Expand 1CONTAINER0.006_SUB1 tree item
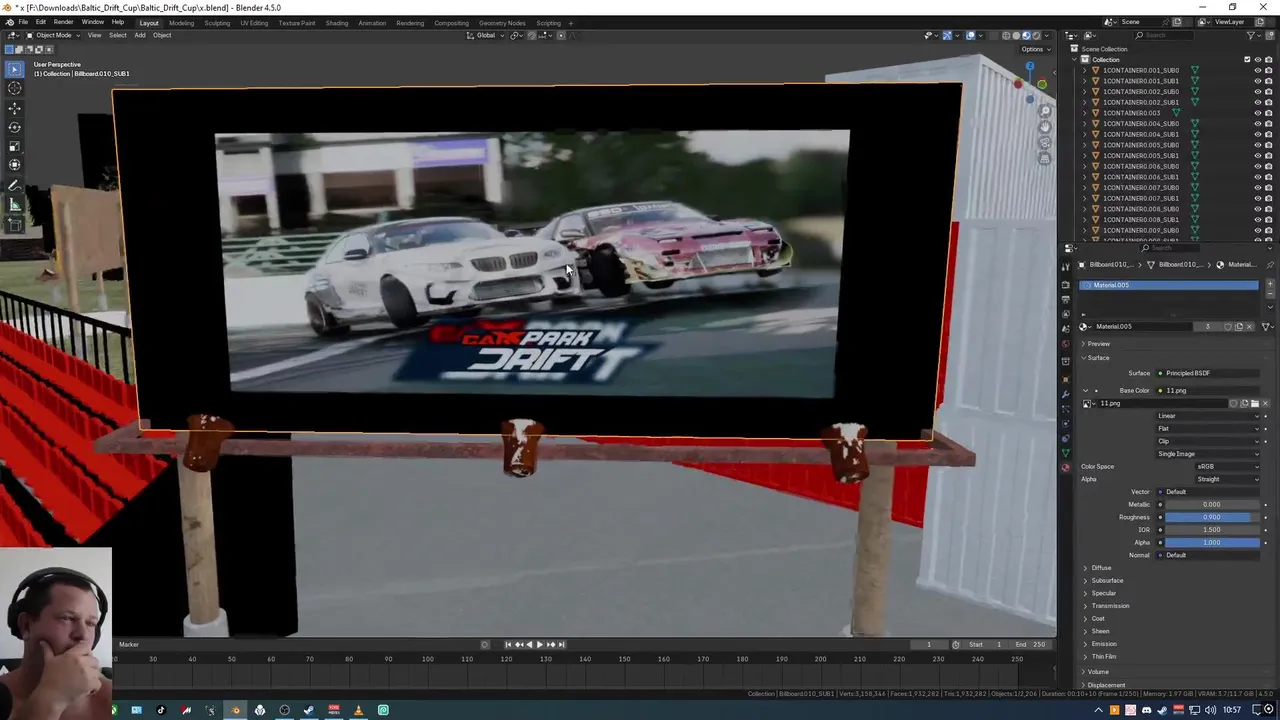Screen dimensions: 1280x720 (1085, 177)
